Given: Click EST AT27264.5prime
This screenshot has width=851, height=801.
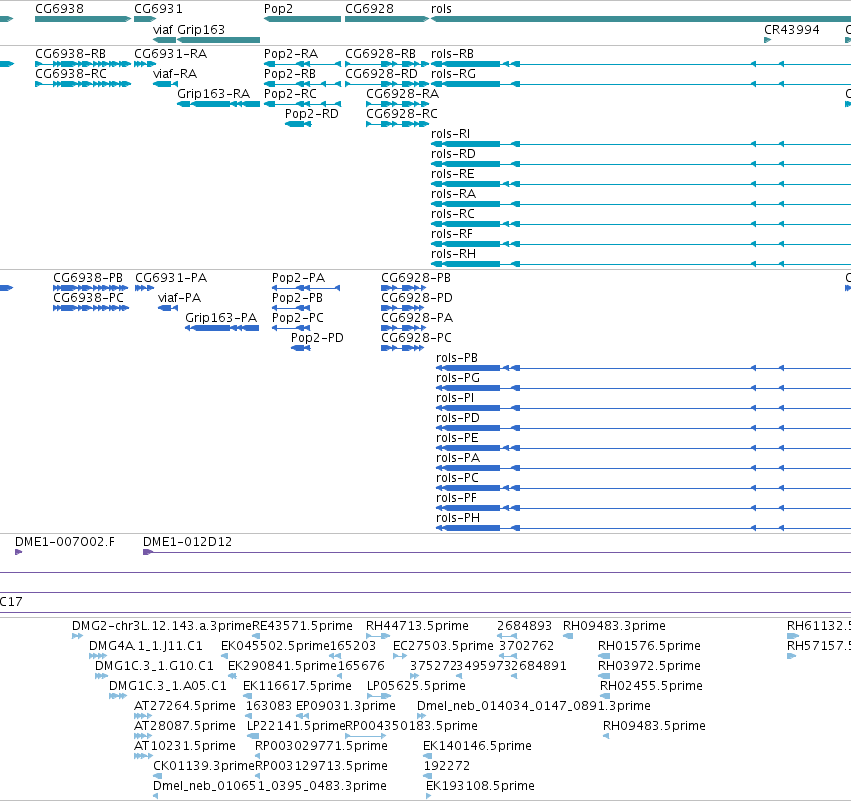Looking at the screenshot, I should tap(143, 716).
